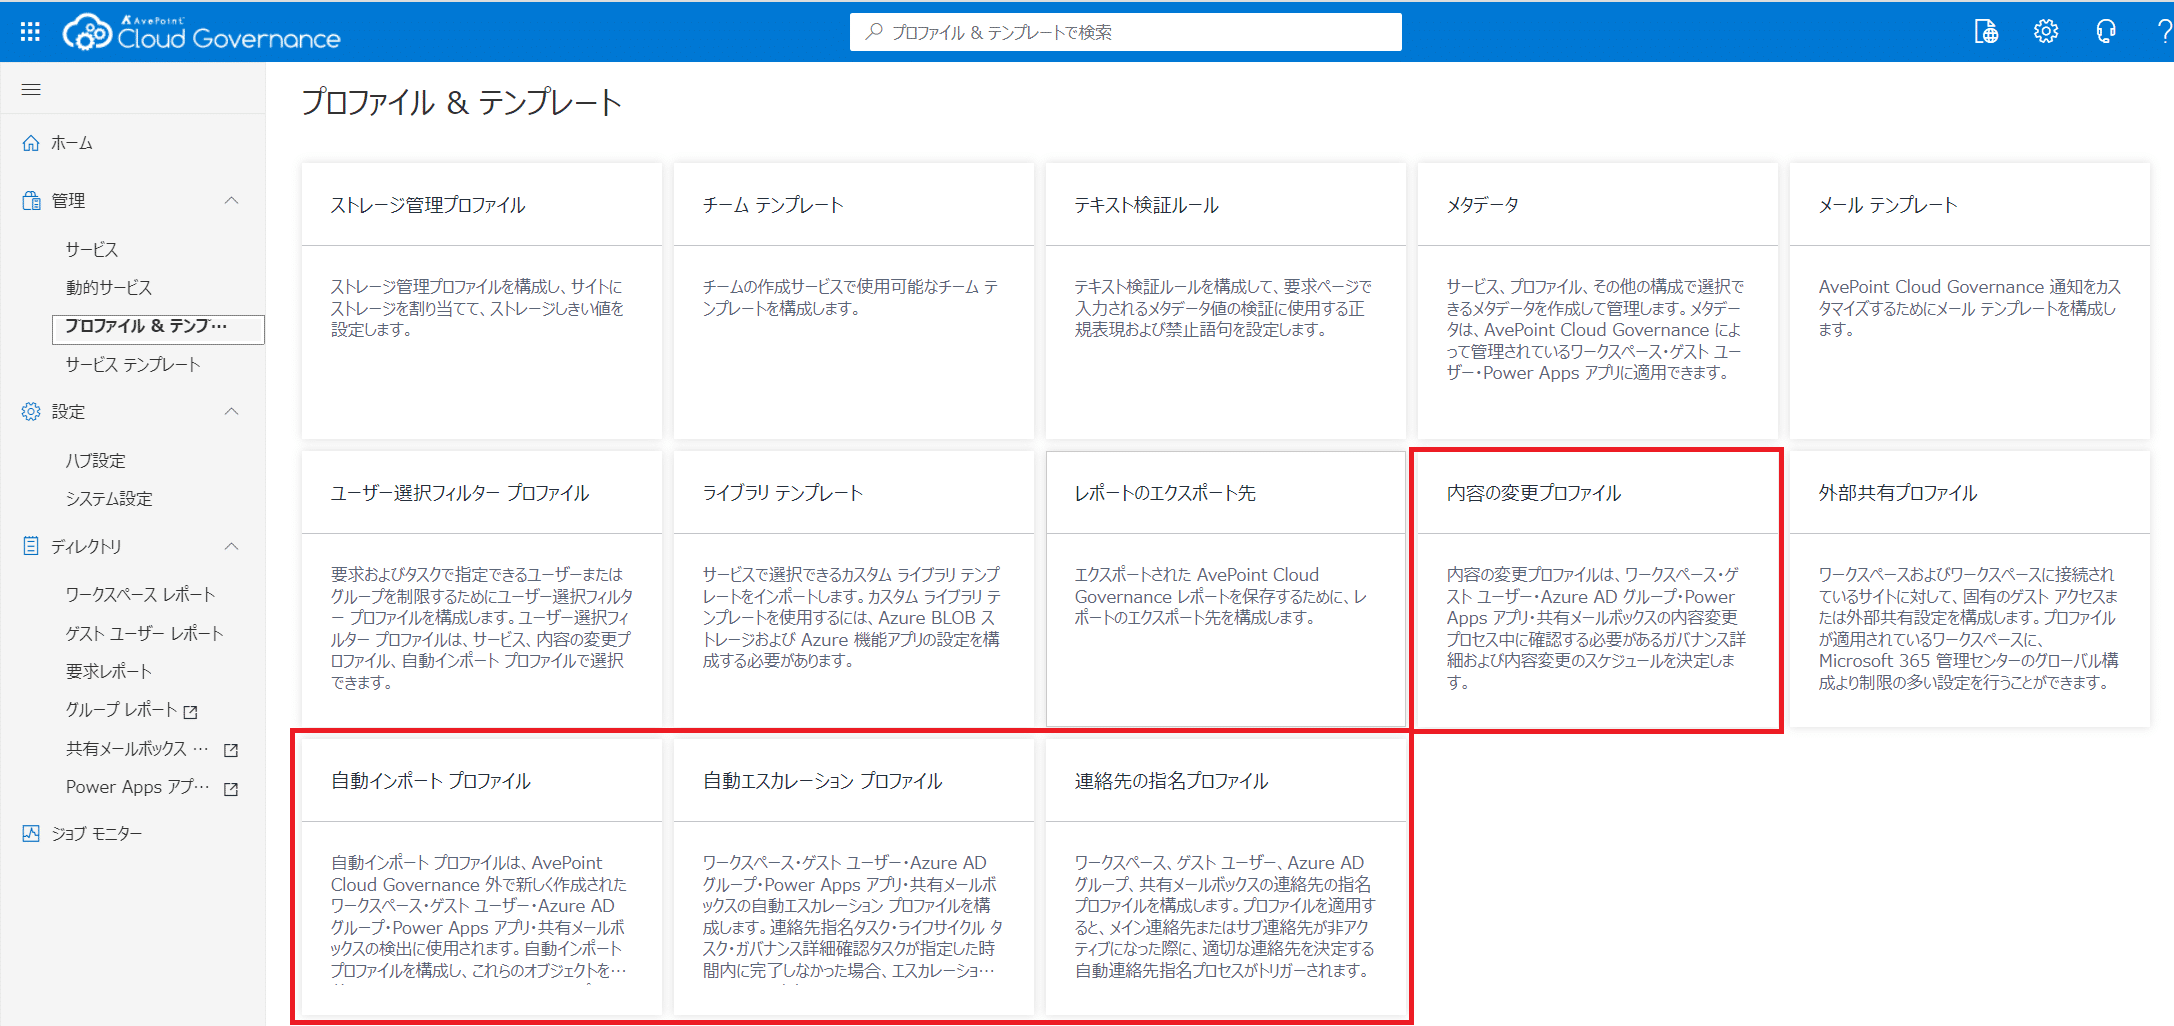Open the settings gear icon in header

click(x=2046, y=32)
